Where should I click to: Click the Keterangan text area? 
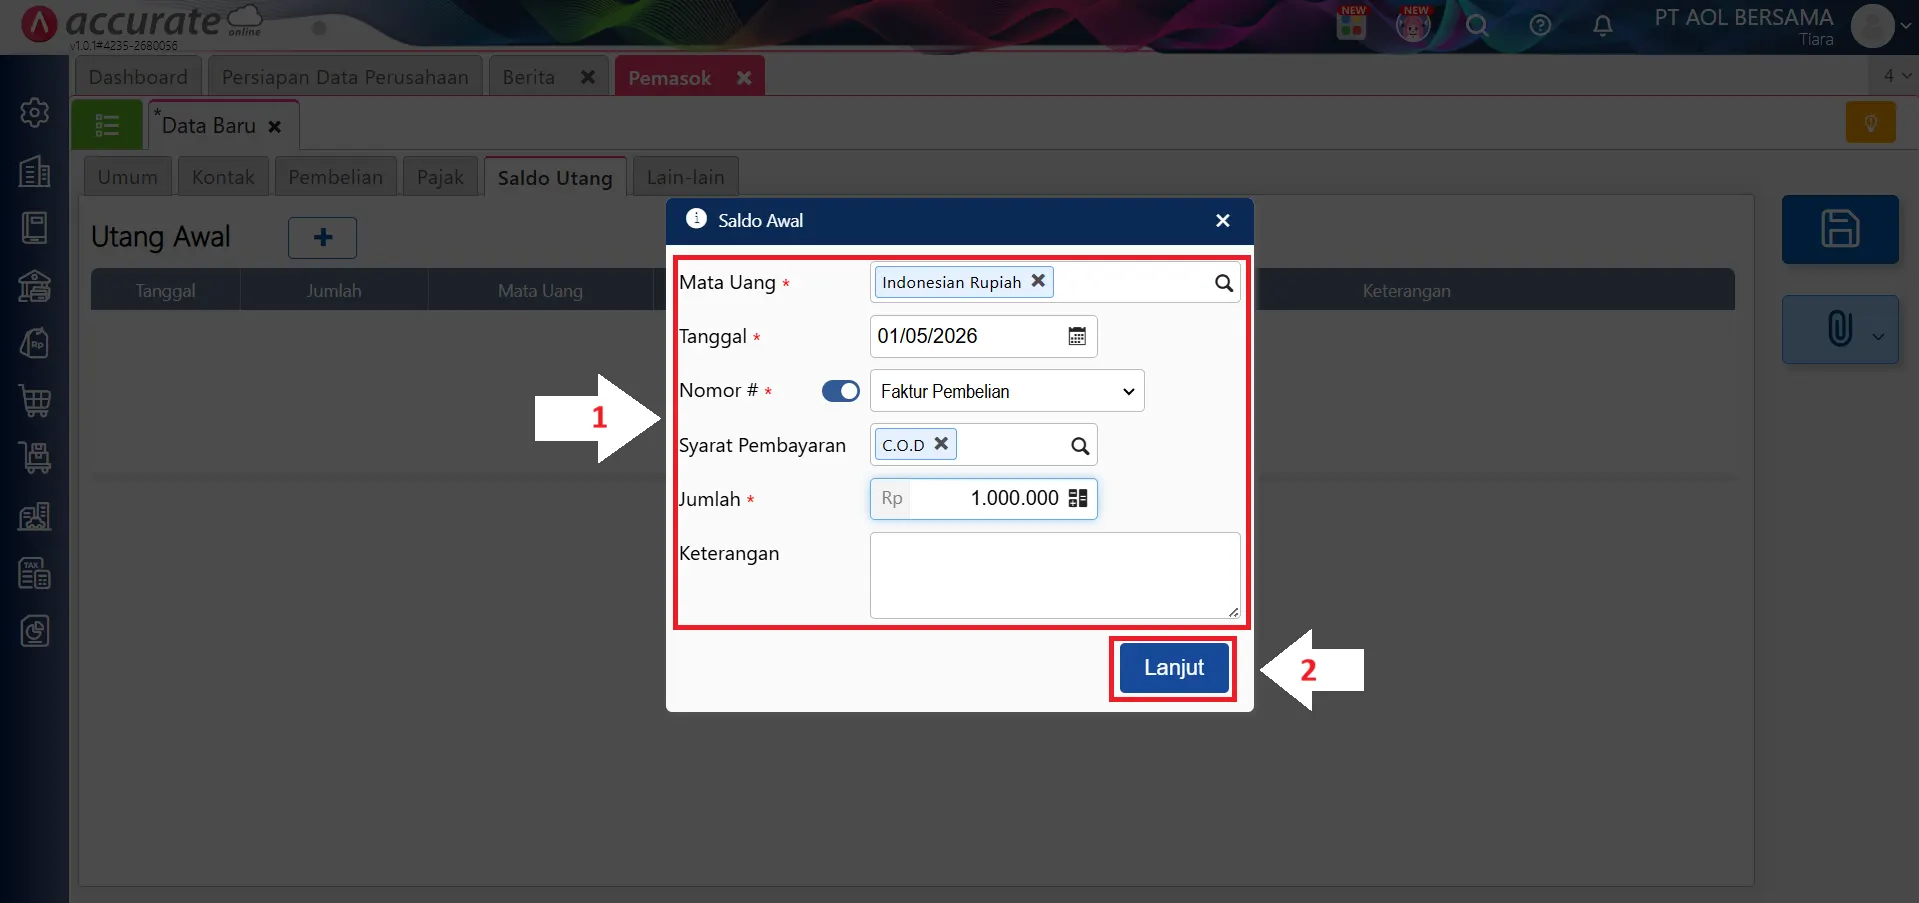pyautogui.click(x=1055, y=575)
